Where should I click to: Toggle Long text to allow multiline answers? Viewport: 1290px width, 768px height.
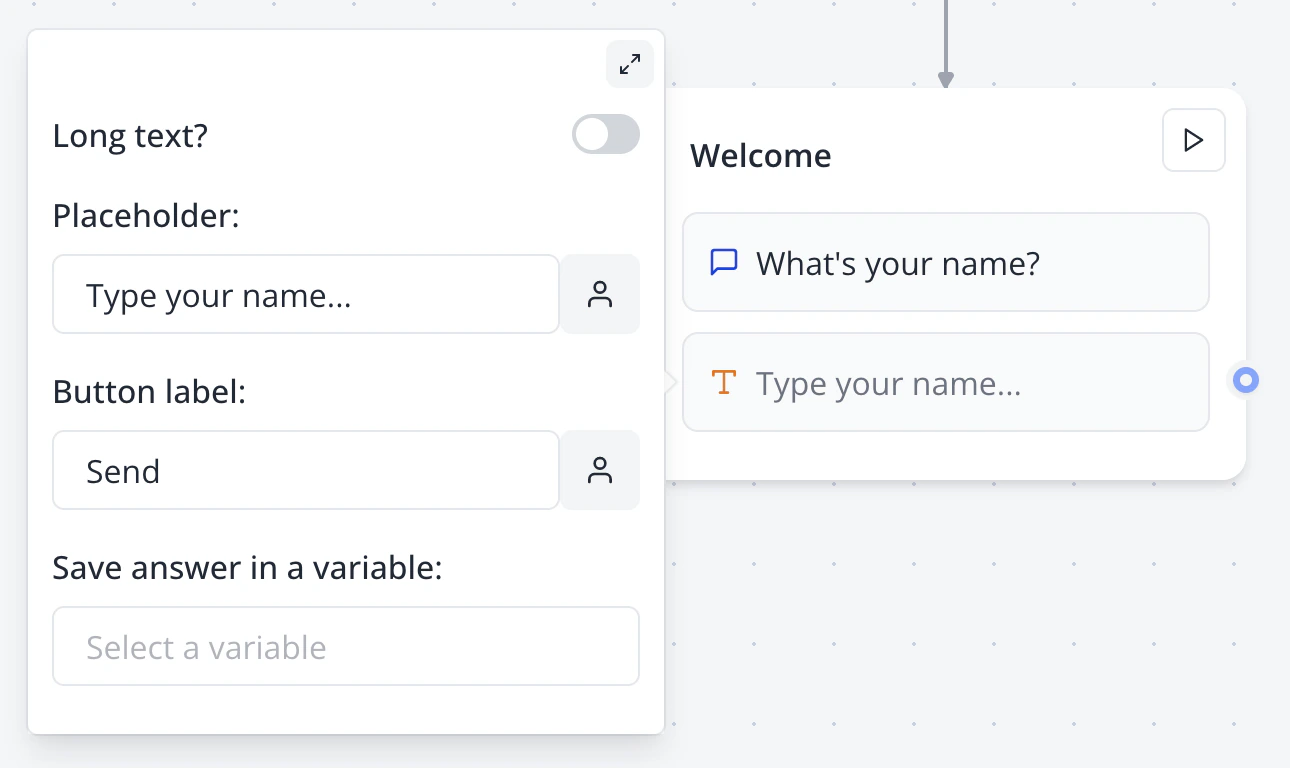605,134
